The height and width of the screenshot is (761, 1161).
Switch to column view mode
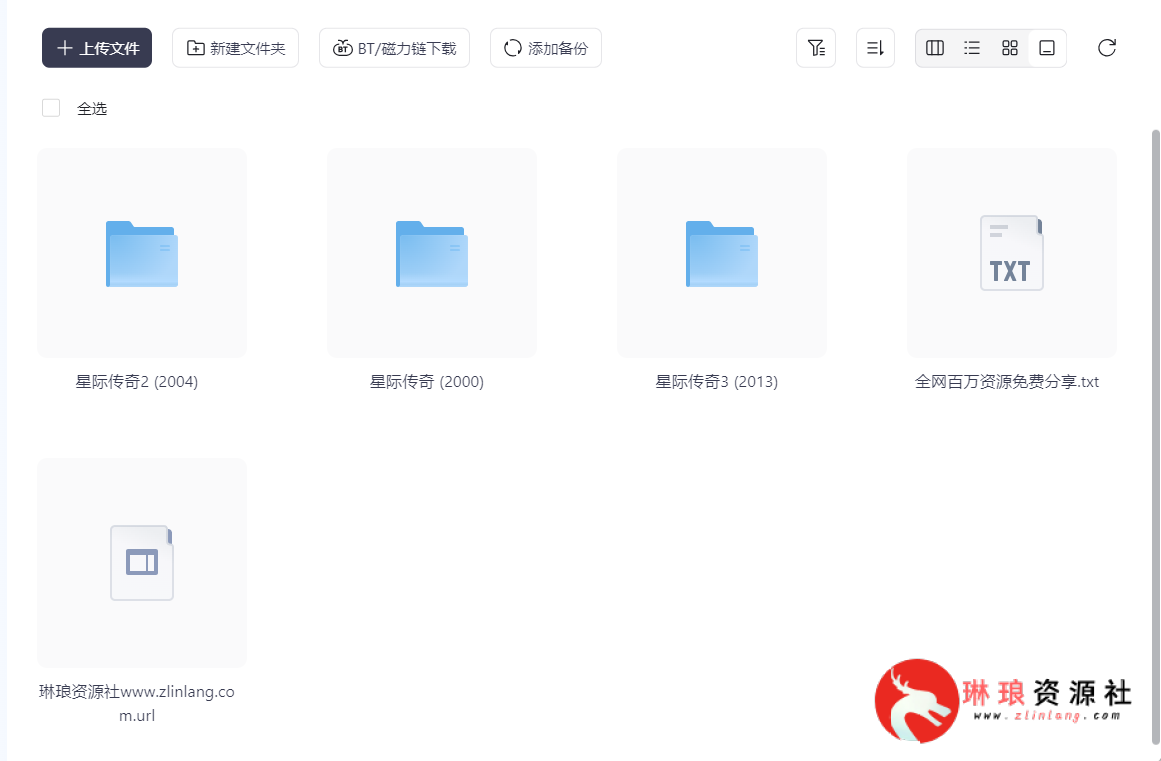coord(935,48)
